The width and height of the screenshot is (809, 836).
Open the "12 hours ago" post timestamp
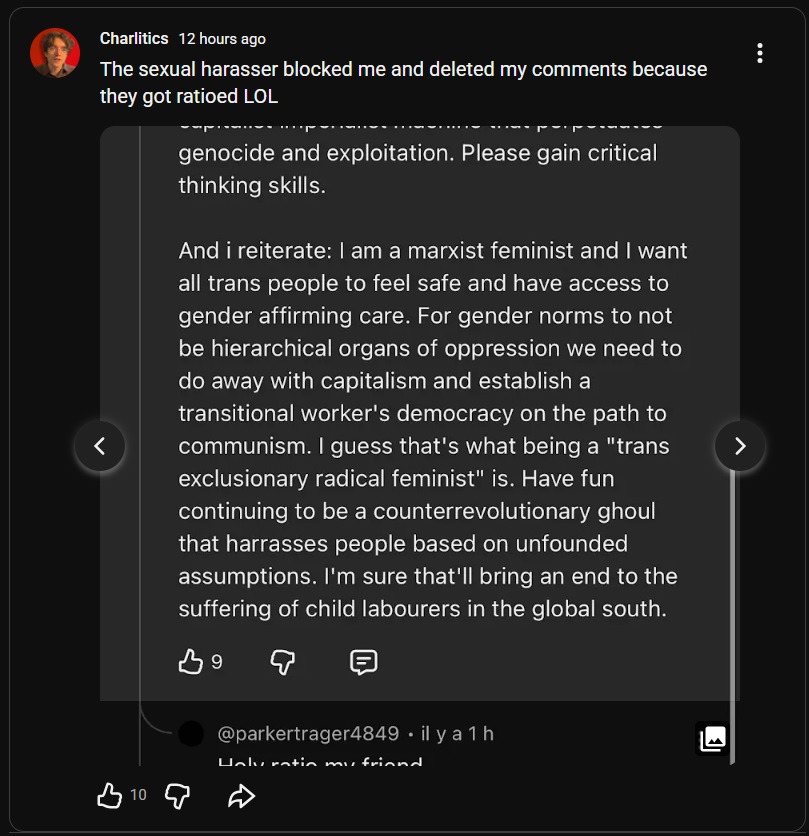[222, 39]
